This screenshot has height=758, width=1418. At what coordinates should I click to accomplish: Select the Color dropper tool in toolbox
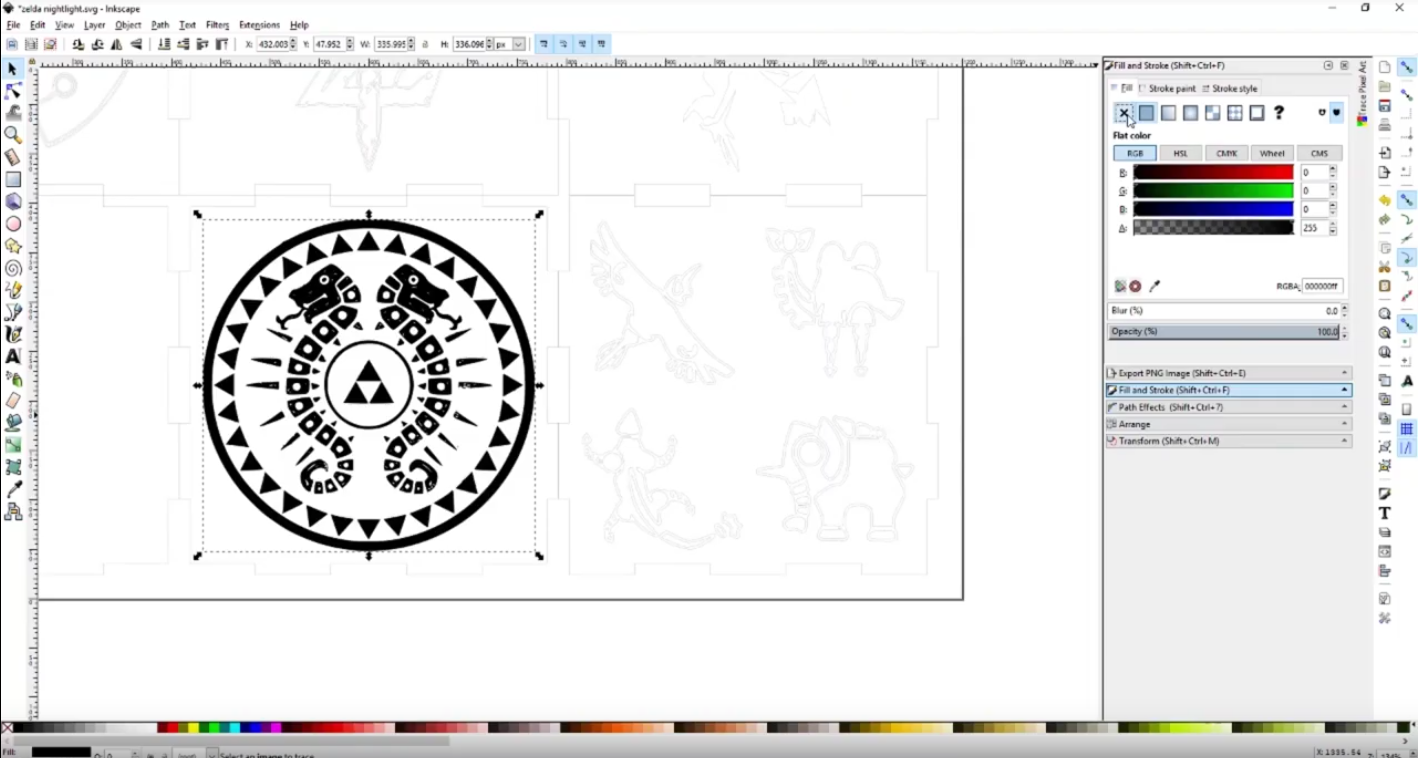point(13,489)
